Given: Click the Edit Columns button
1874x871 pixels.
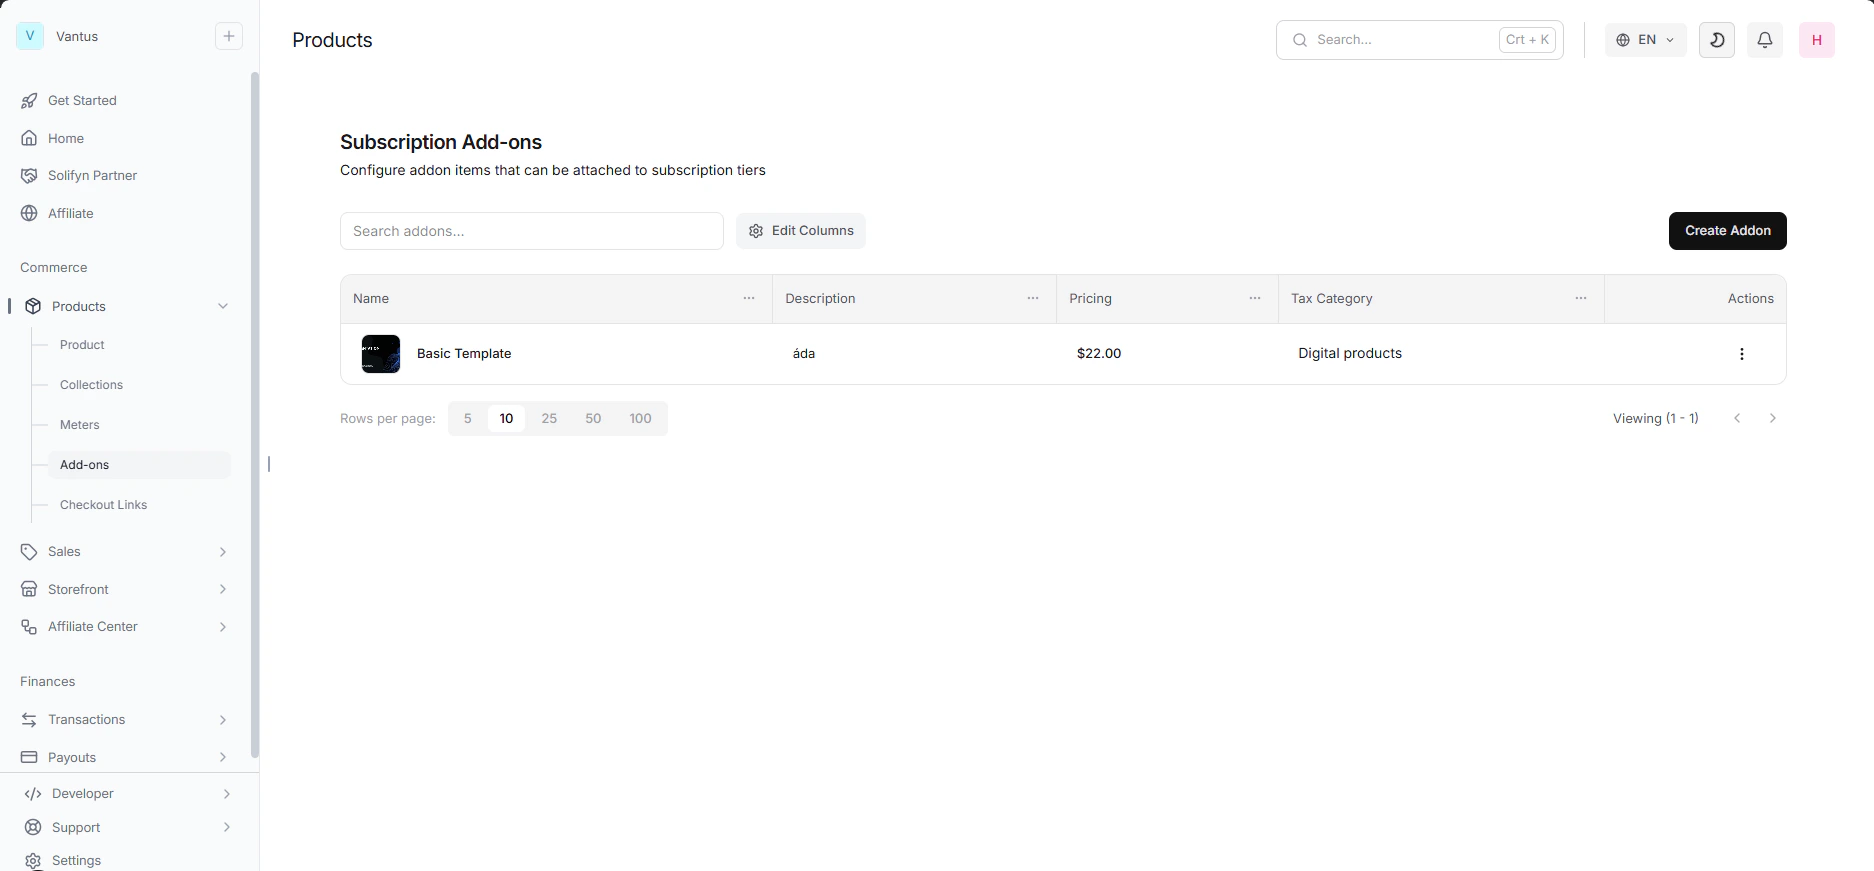Looking at the screenshot, I should coord(801,231).
